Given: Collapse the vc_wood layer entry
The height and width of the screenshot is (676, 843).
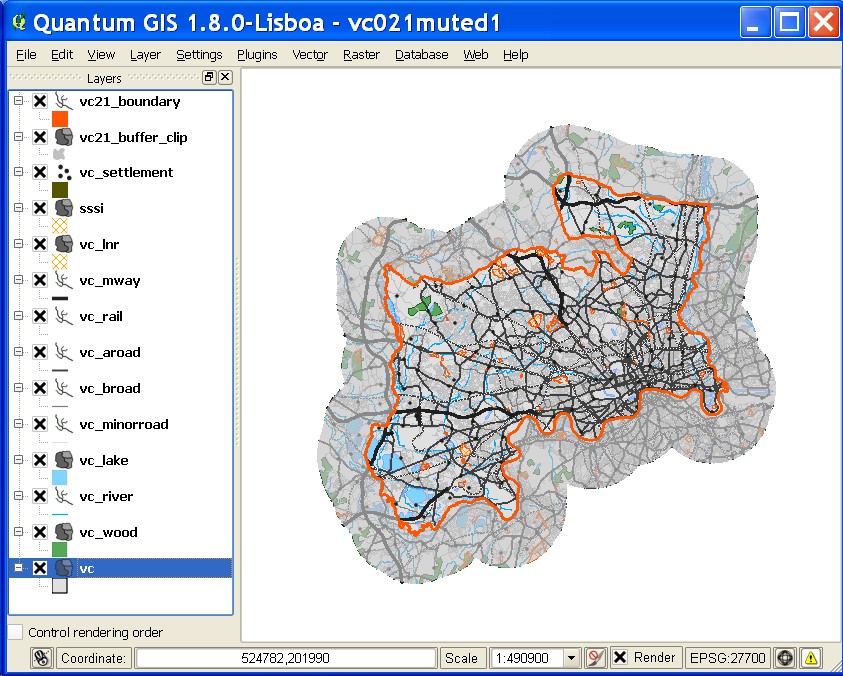Looking at the screenshot, I should coord(17,532).
